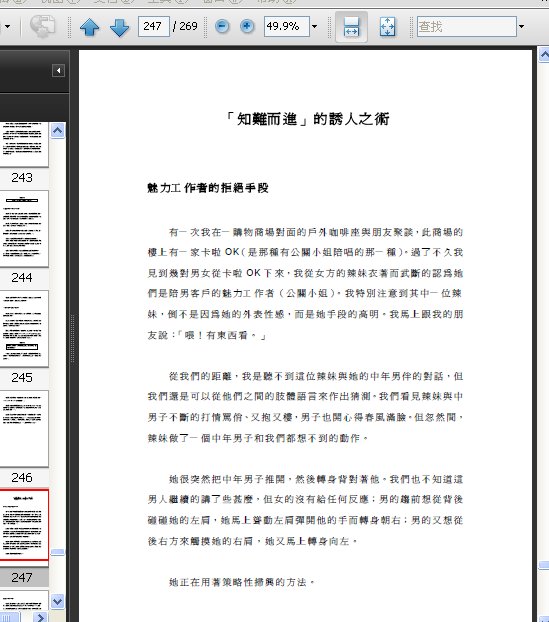Screen dimensions: 549x622
Task: Zoom in with the plus button
Action: [x=247, y=27]
